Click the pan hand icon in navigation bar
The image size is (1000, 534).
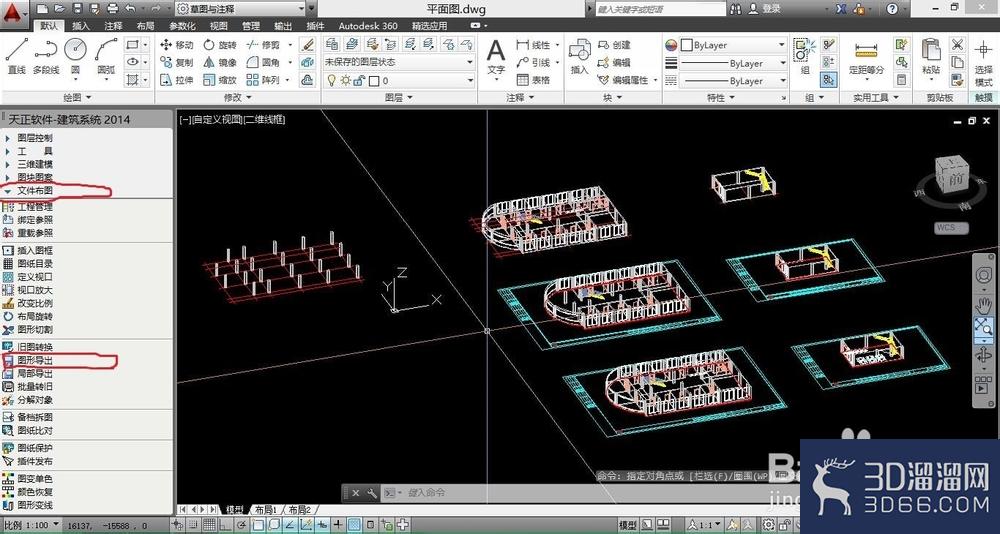983,305
